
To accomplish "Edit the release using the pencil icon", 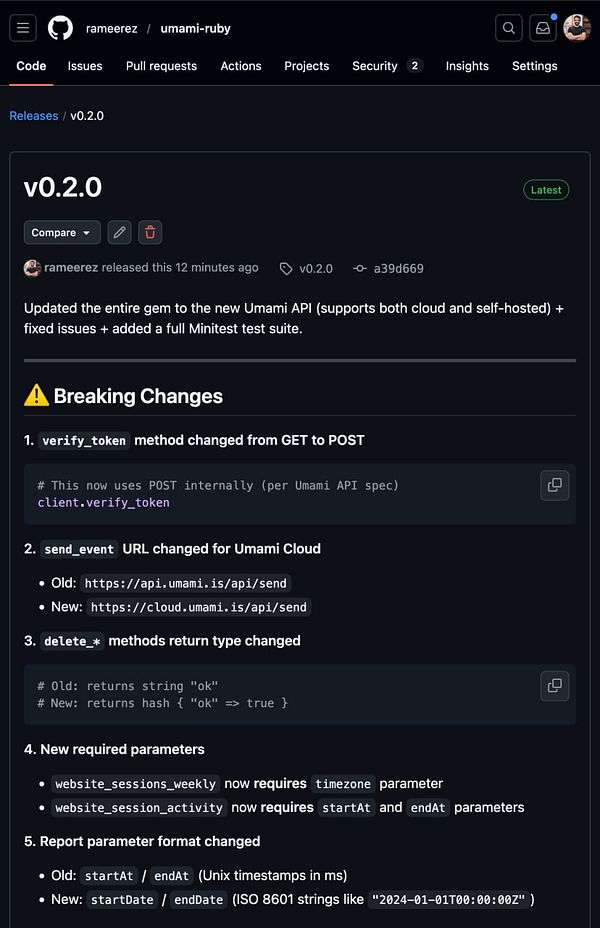I will click(x=119, y=232).
